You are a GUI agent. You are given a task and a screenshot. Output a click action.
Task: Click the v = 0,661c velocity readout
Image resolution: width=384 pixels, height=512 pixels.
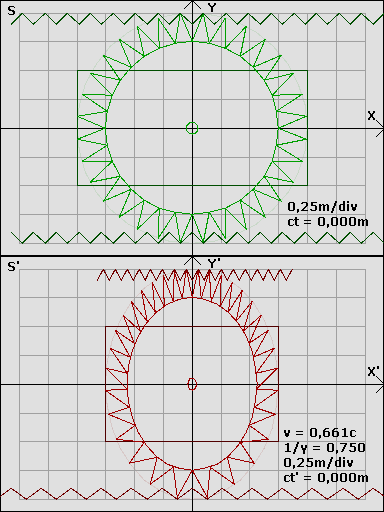(320, 433)
